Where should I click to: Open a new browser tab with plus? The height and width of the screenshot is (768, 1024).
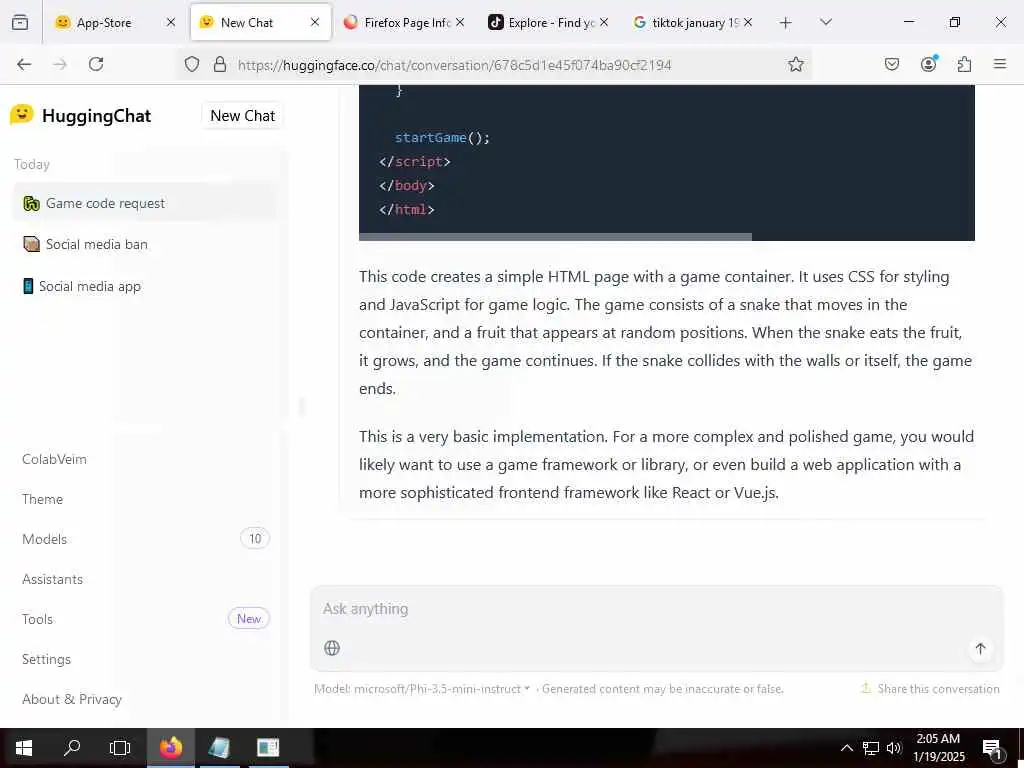pos(786,23)
